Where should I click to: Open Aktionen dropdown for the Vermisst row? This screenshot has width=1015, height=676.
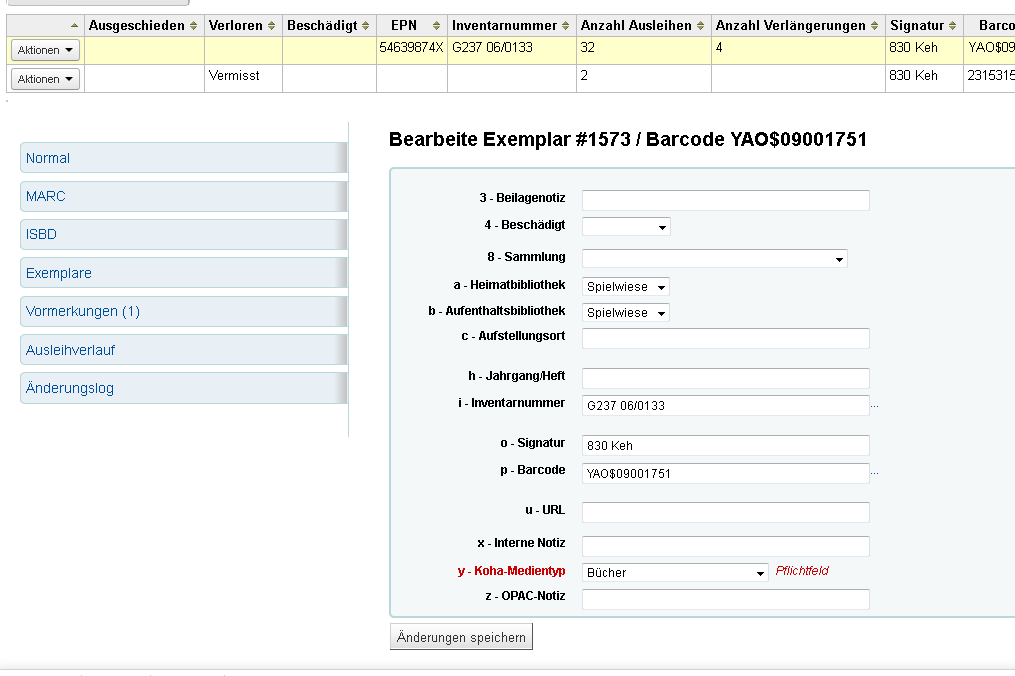pyautogui.click(x=45, y=79)
